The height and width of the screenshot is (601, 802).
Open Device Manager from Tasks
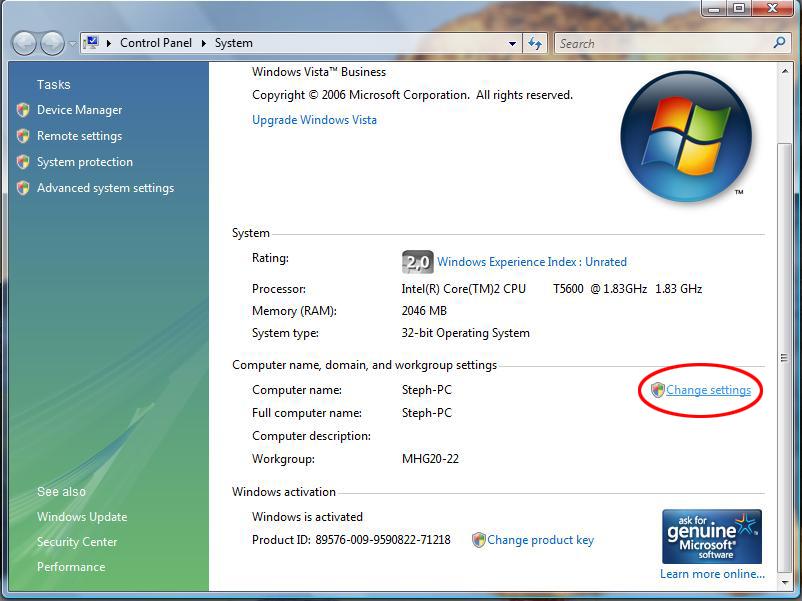[x=79, y=110]
